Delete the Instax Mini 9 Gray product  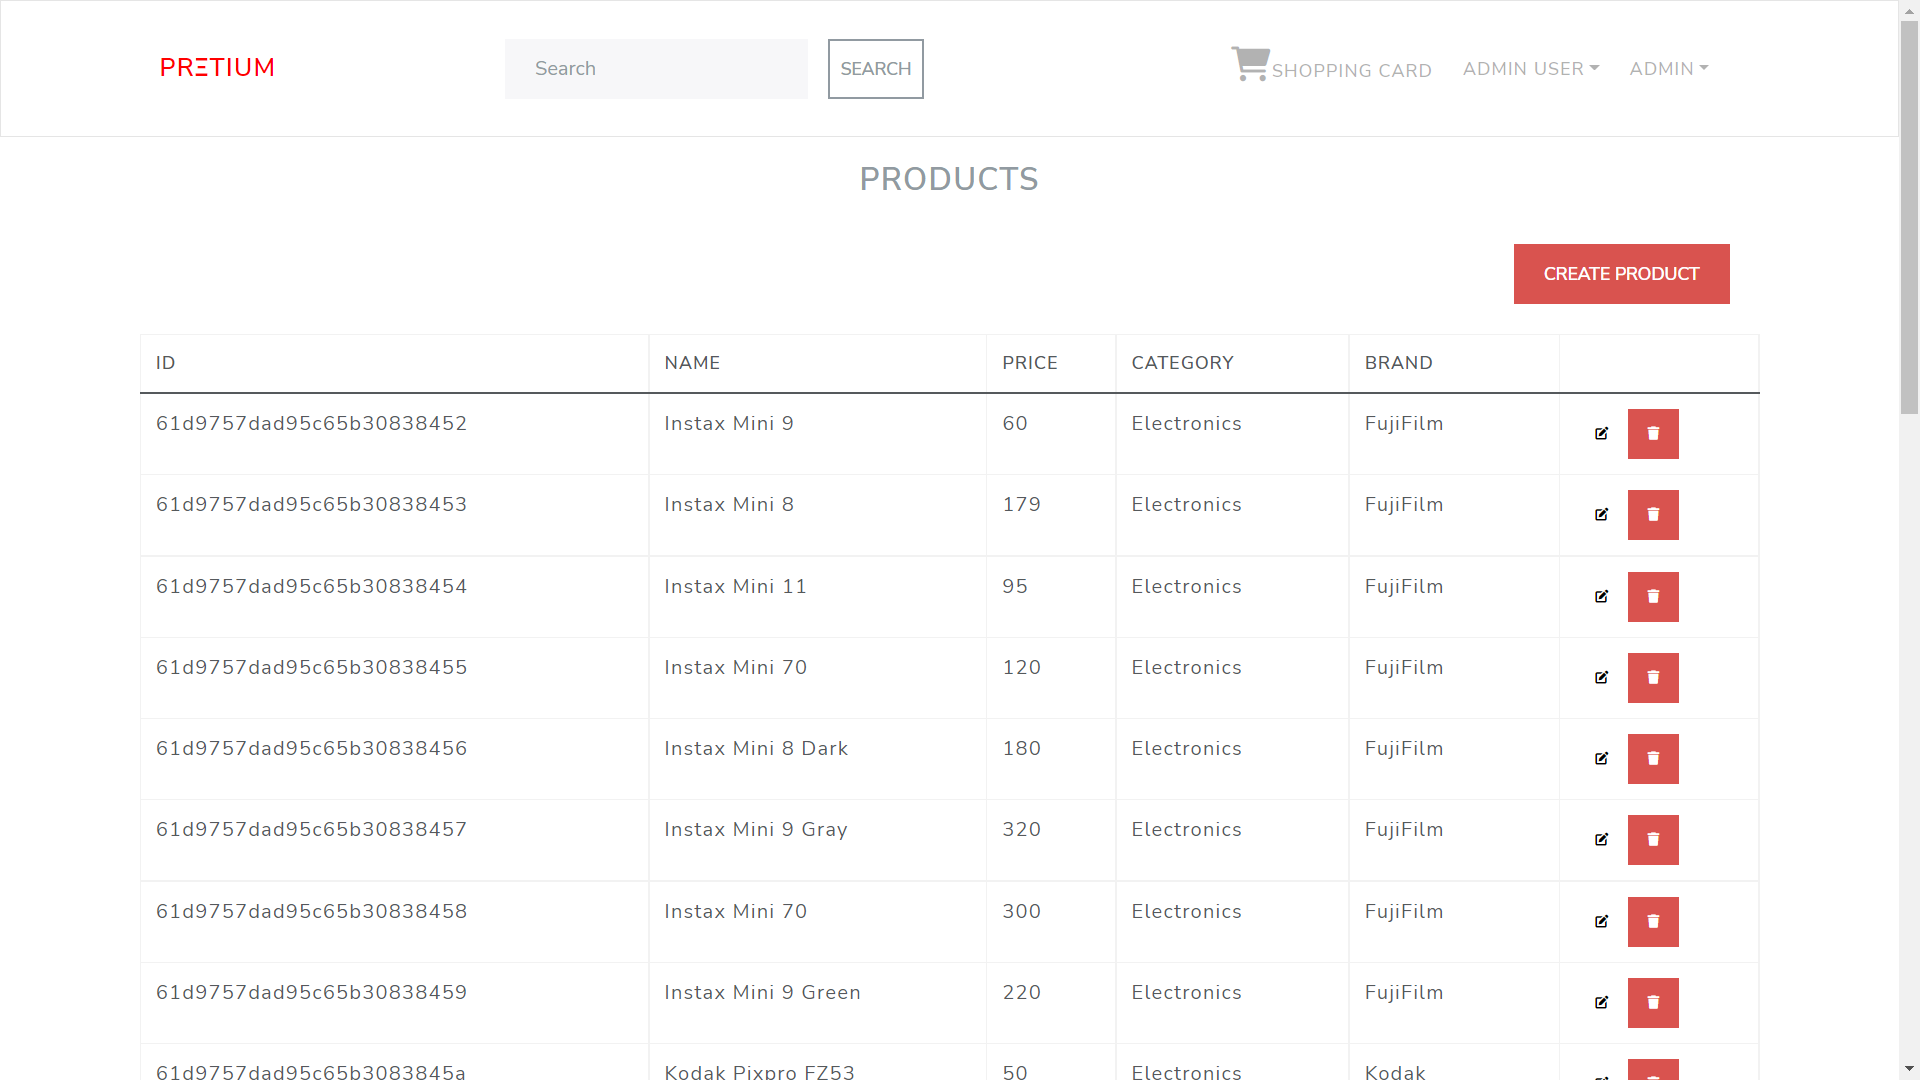click(1653, 840)
